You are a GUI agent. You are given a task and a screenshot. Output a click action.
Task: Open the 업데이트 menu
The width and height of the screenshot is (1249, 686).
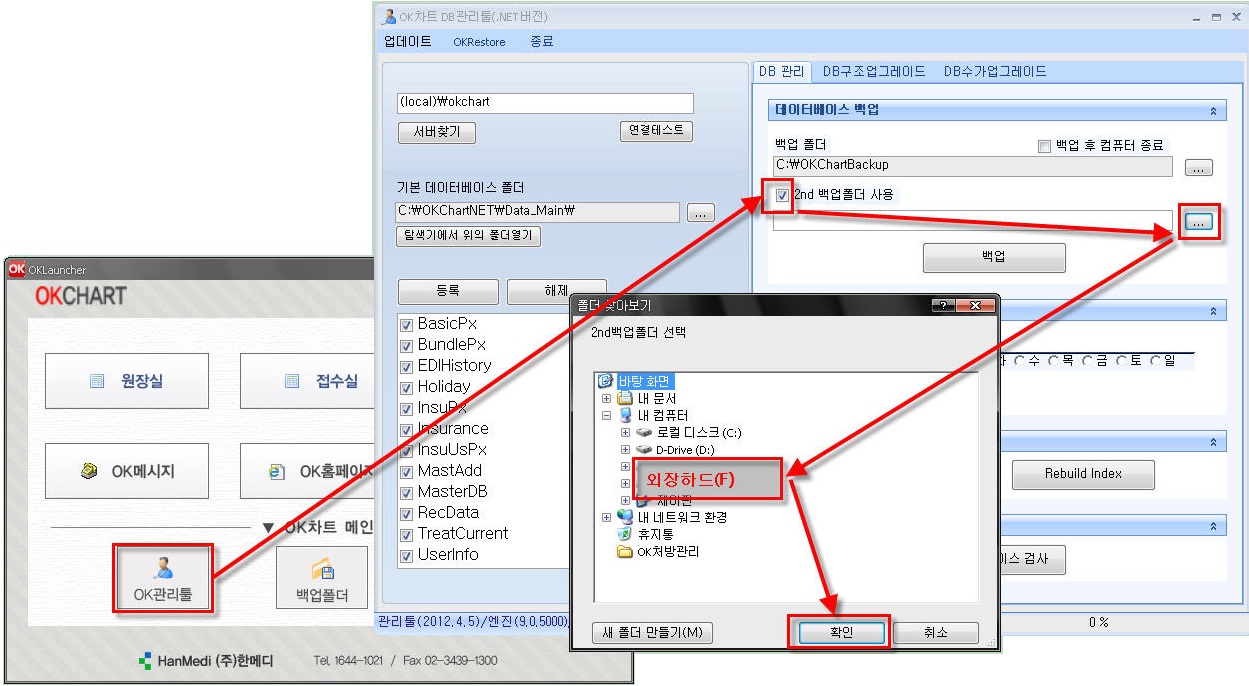[x=408, y=42]
